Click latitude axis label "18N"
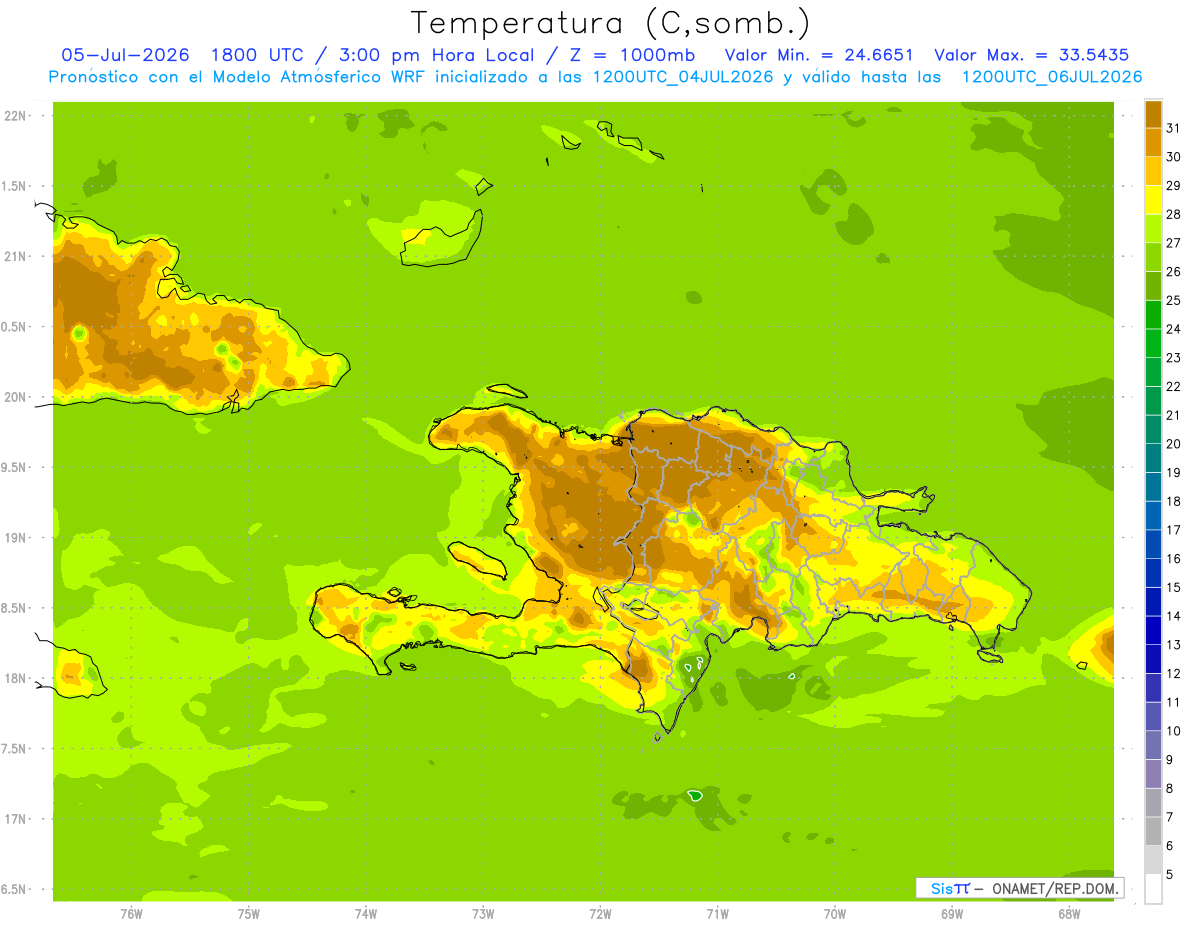Viewport: 1200px width, 927px height. coord(14,678)
